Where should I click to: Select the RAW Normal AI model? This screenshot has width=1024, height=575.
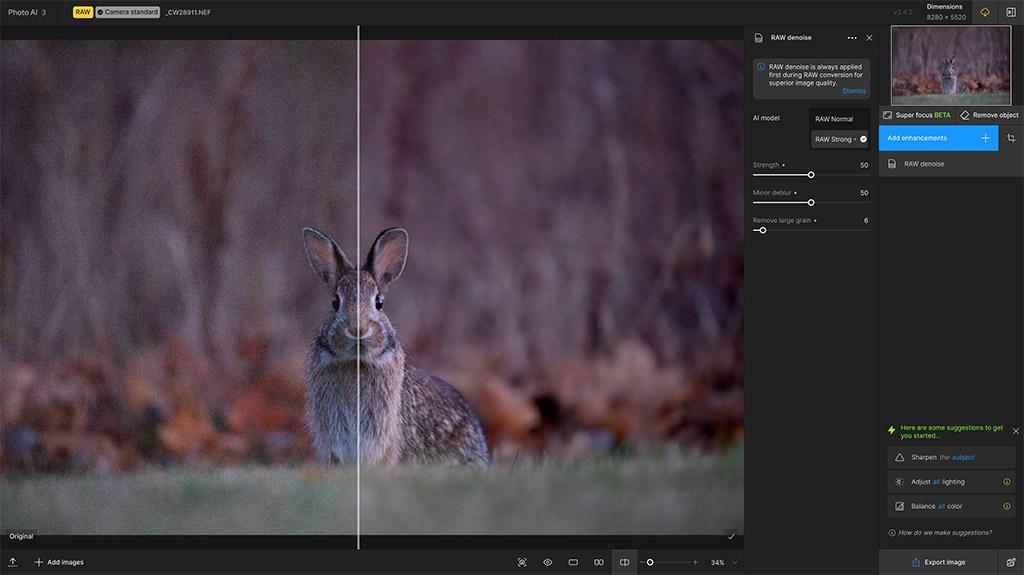click(x=839, y=119)
